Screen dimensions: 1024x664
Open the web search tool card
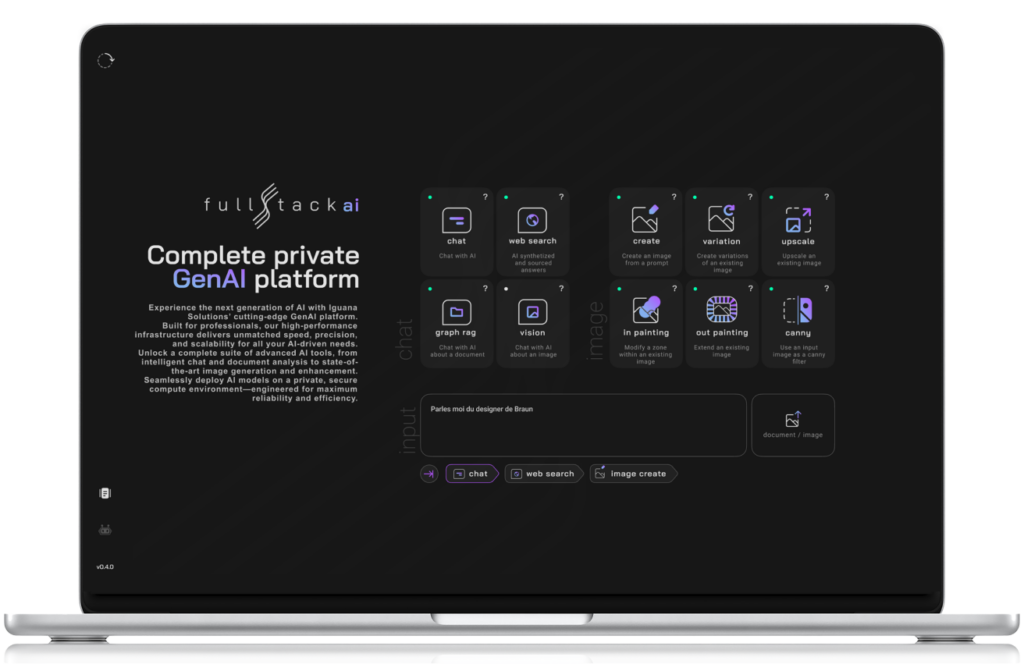(x=533, y=232)
